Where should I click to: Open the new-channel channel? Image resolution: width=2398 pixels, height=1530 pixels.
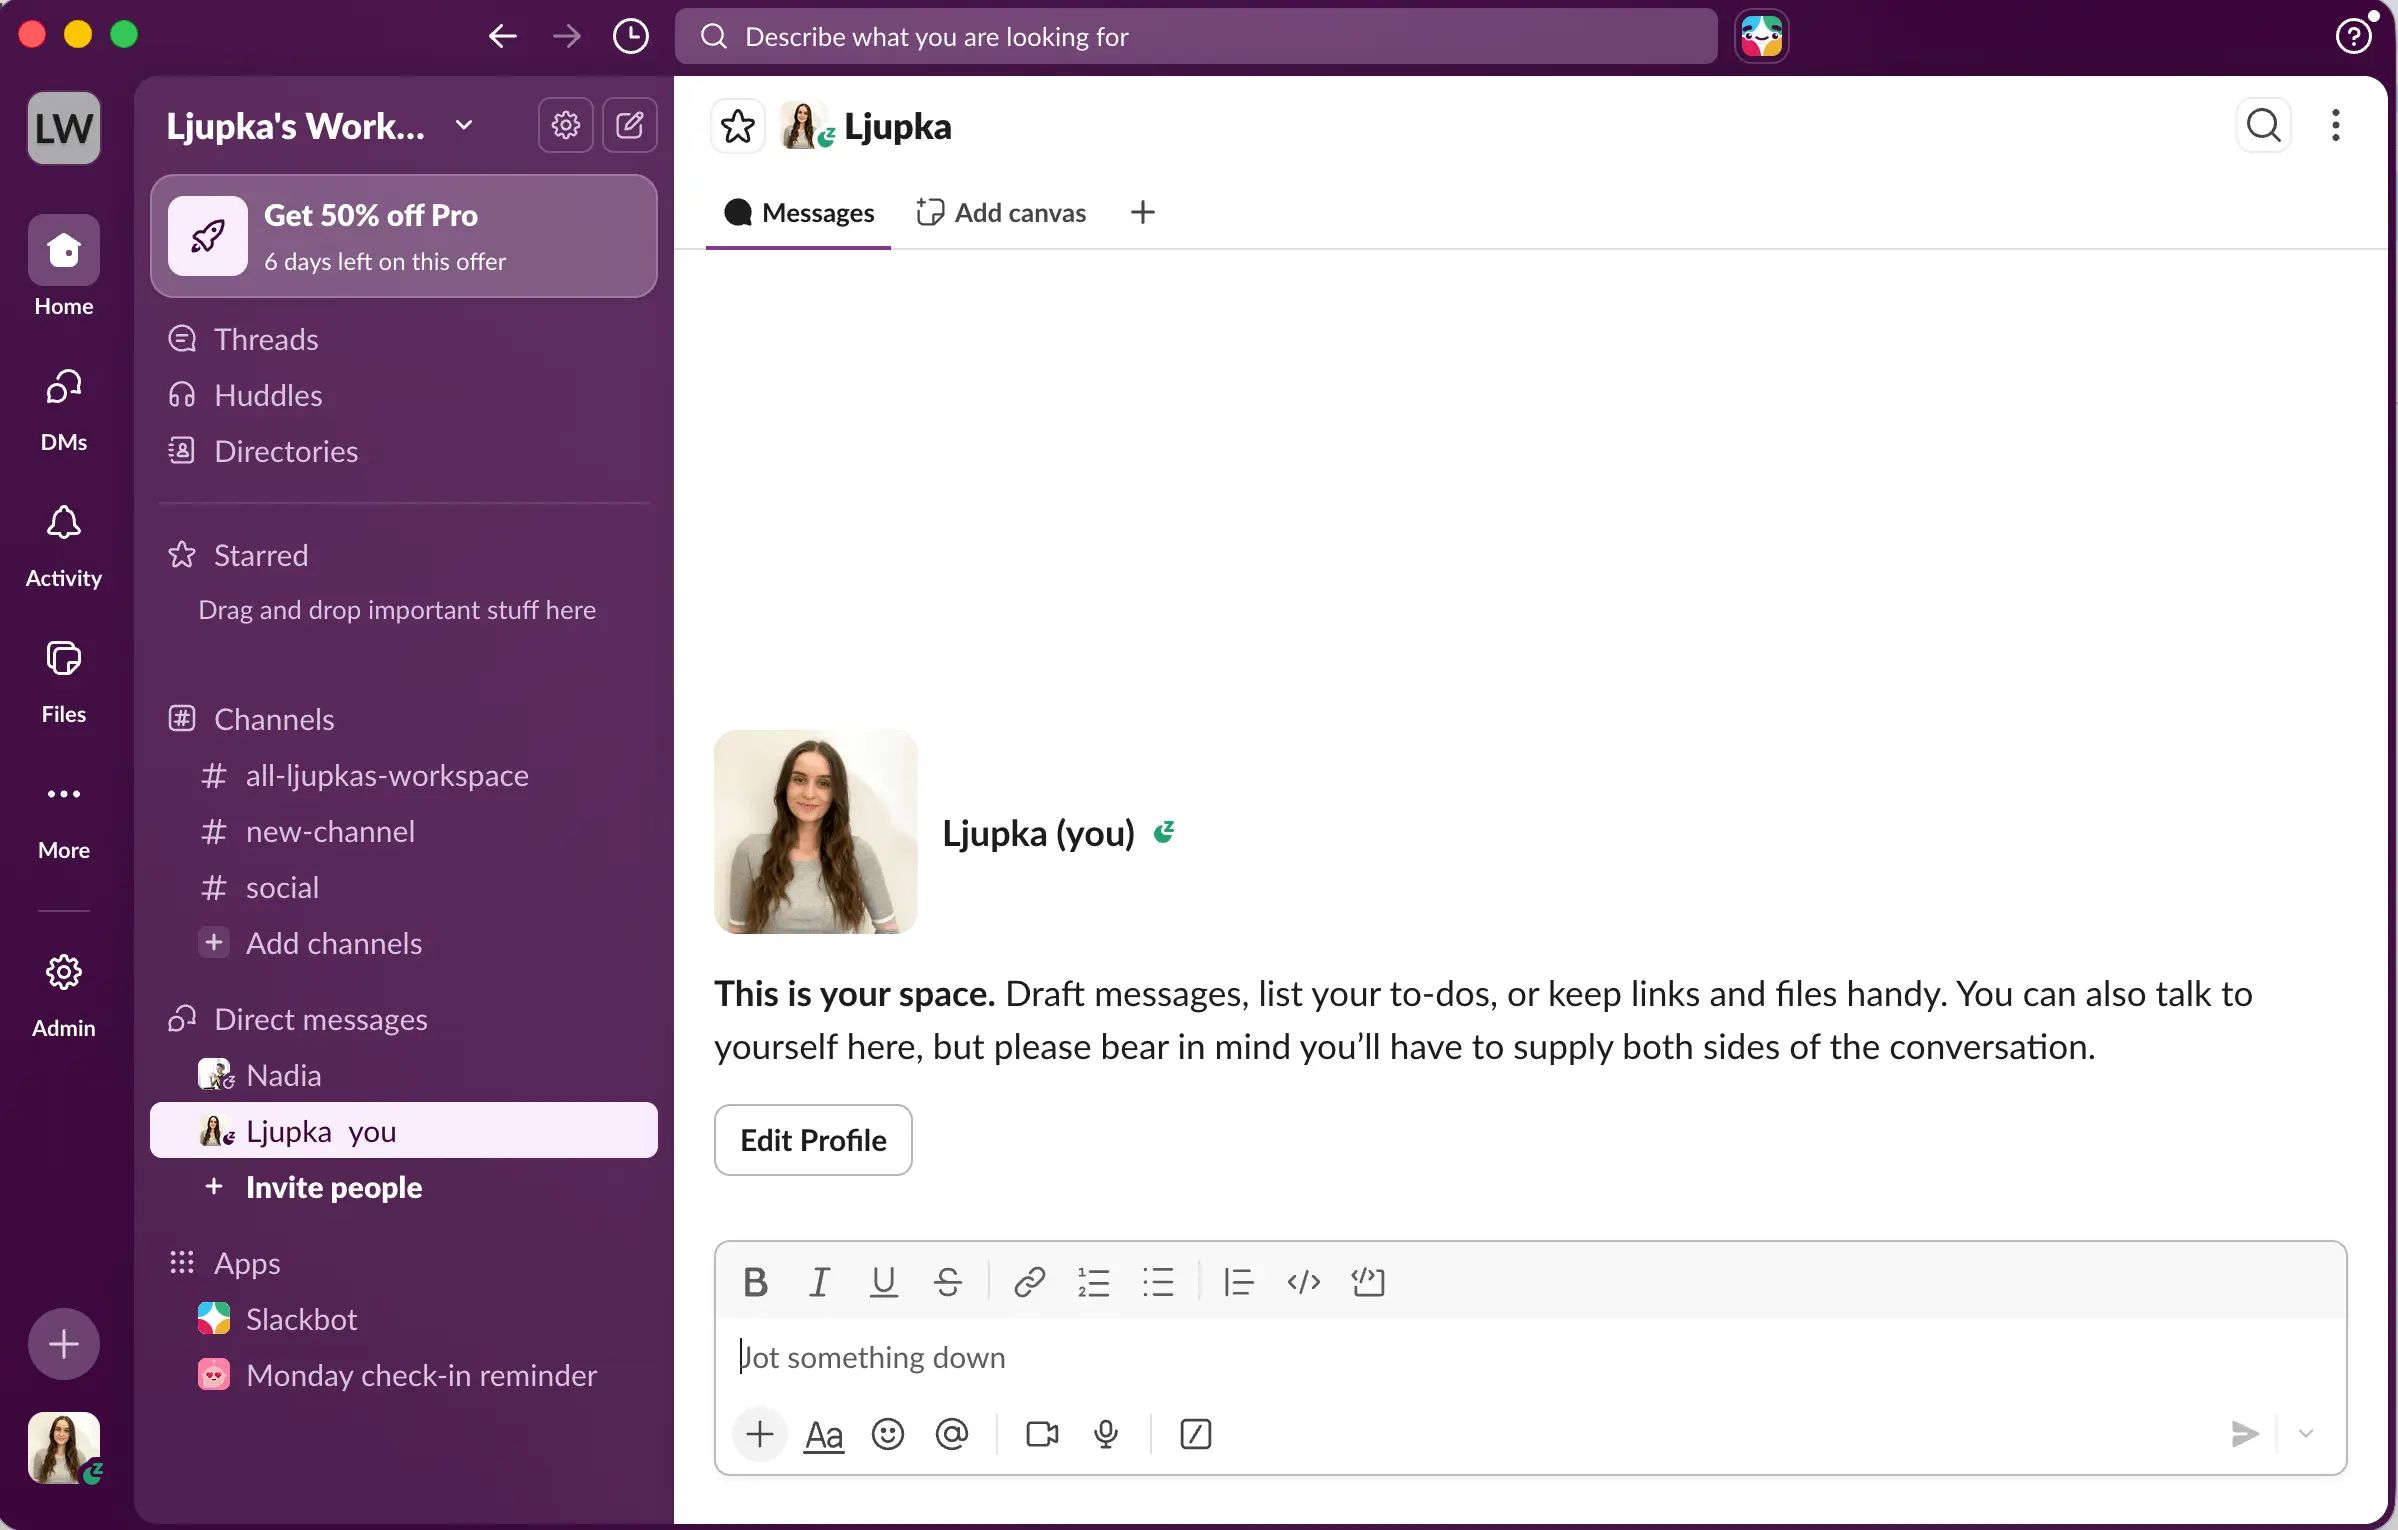[x=404, y=831]
